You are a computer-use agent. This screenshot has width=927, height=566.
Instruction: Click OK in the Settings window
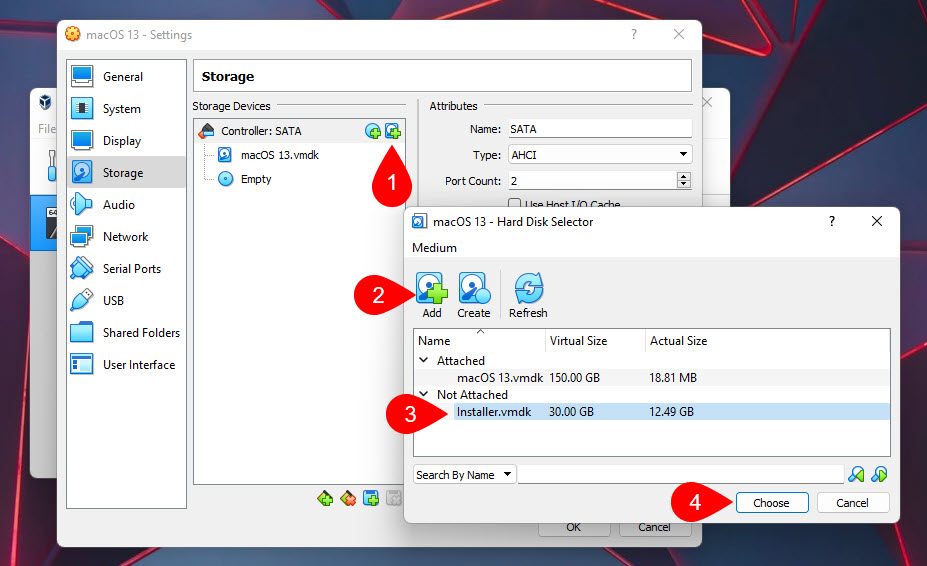[x=573, y=528]
